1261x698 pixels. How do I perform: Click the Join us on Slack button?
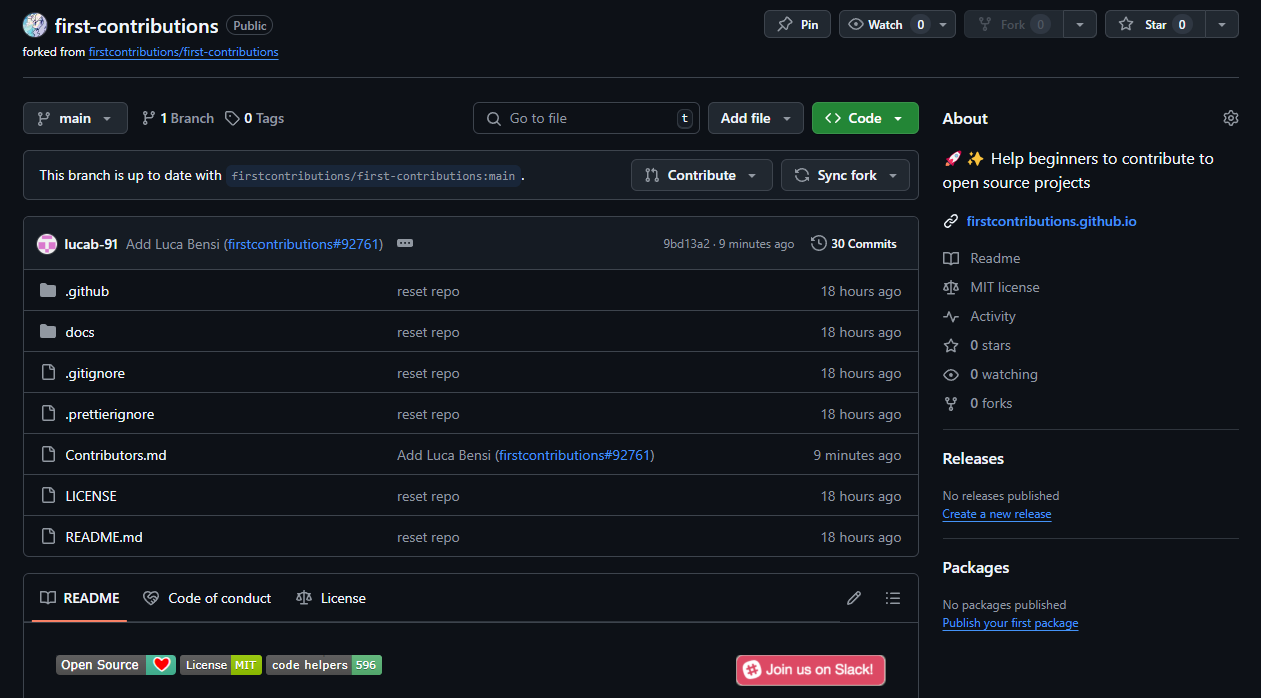click(x=811, y=670)
